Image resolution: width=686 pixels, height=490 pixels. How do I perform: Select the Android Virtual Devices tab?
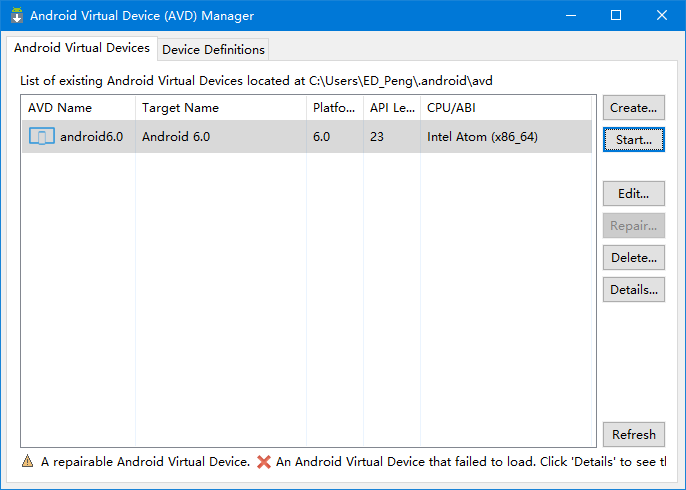coord(82,48)
